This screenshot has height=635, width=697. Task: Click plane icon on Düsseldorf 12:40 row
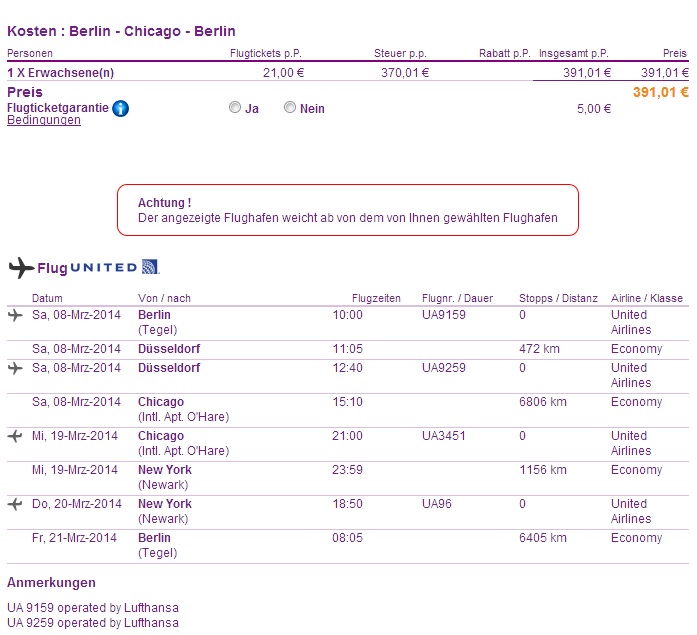(x=15, y=368)
